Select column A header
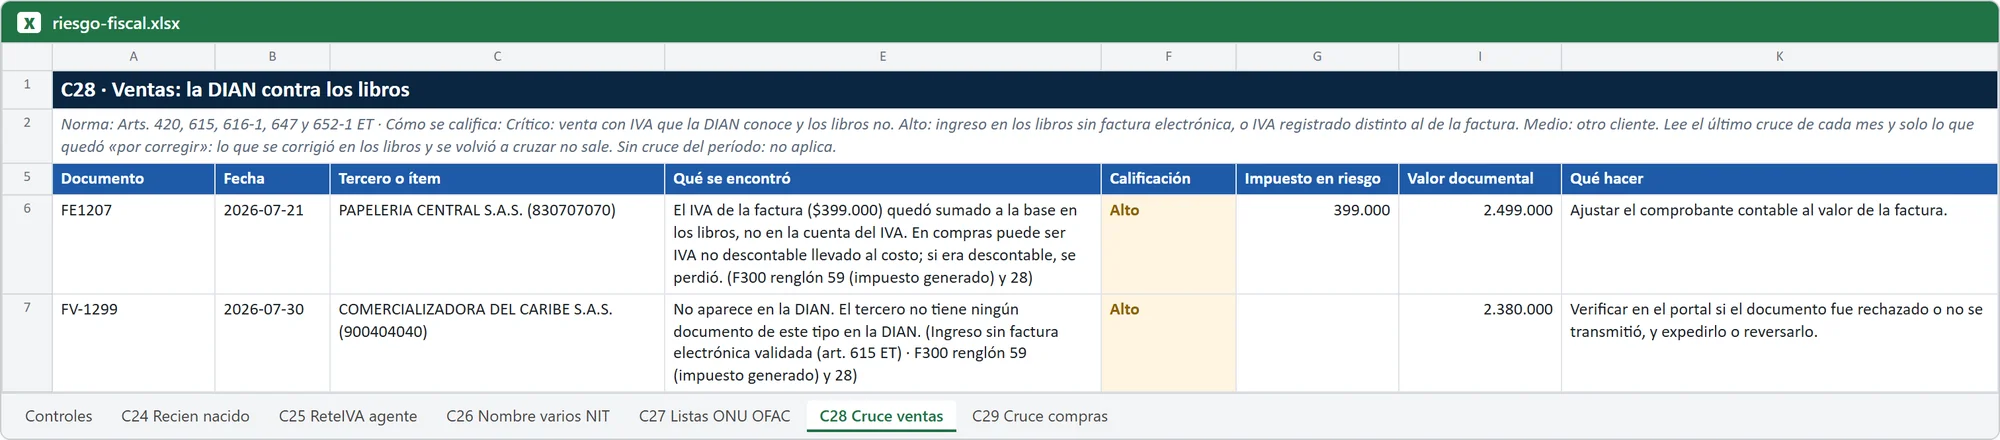Image resolution: width=2000 pixels, height=440 pixels. [134, 57]
